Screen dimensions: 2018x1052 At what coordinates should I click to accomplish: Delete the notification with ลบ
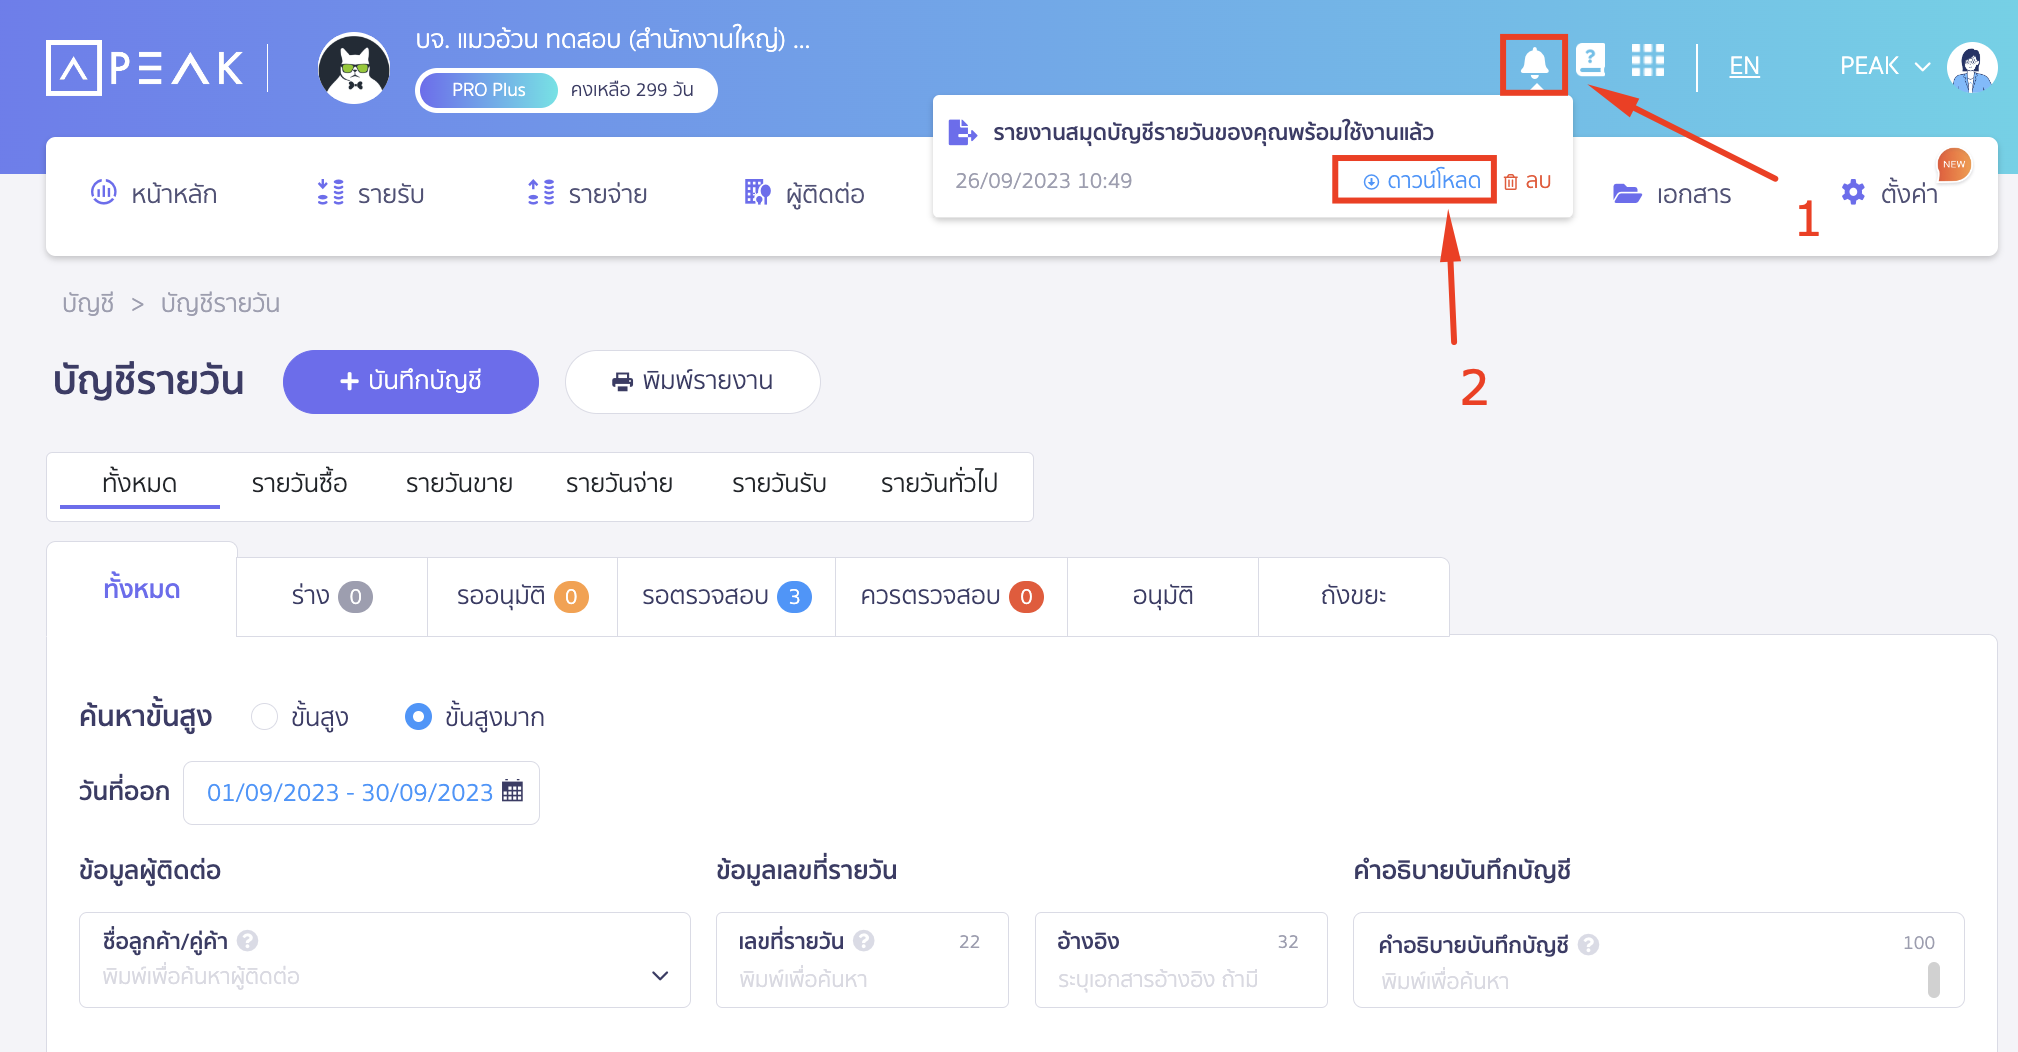(1527, 181)
